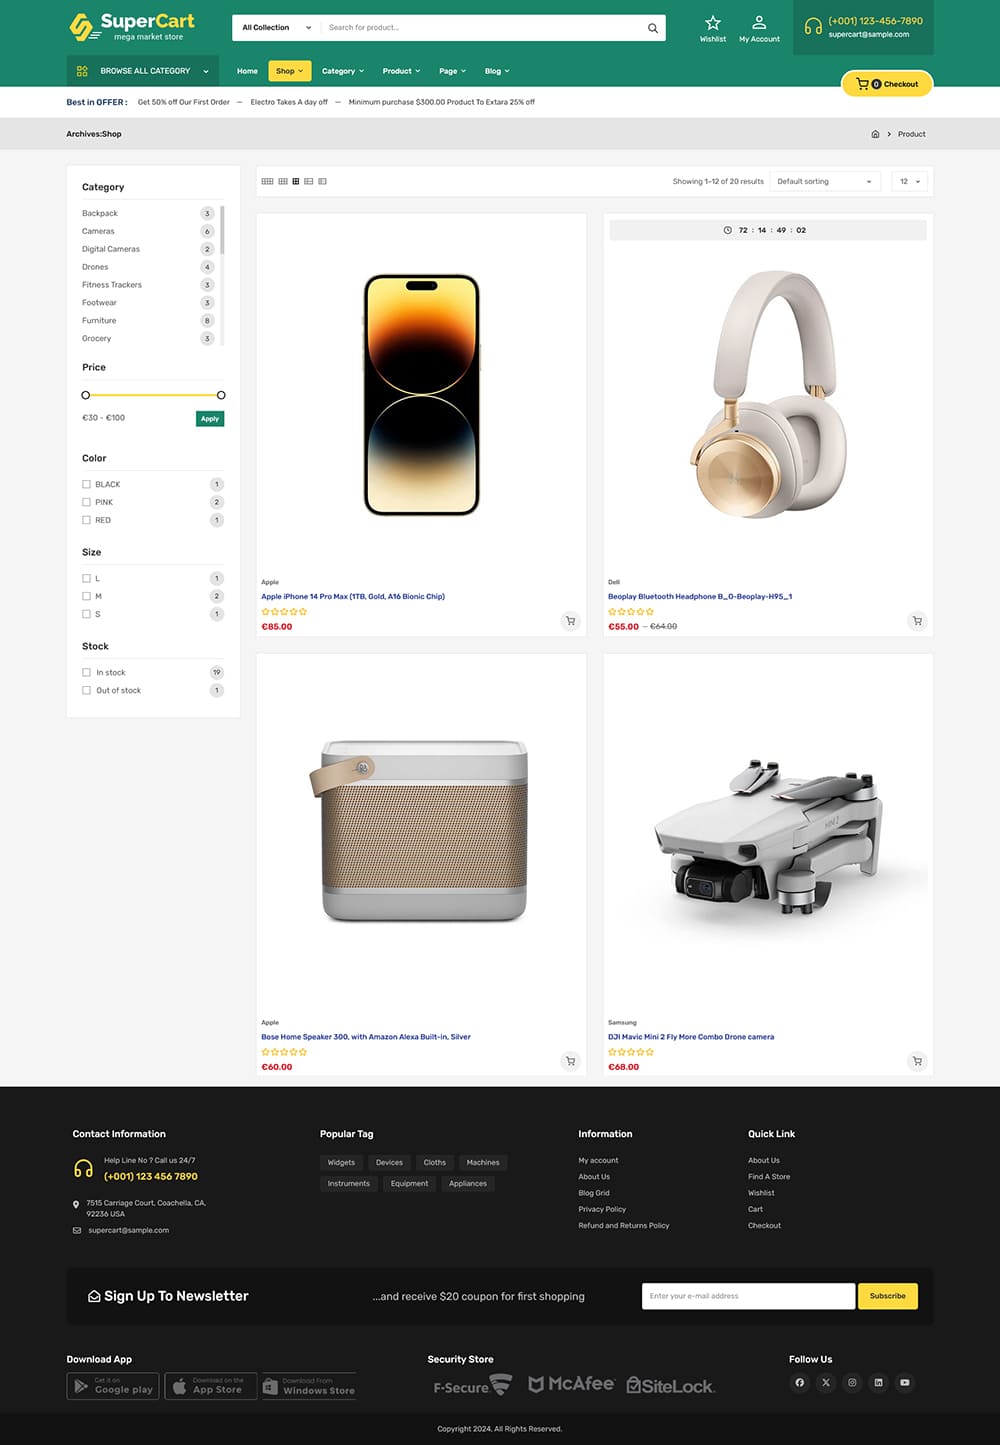Go to the breadcrumb home icon

(875, 134)
